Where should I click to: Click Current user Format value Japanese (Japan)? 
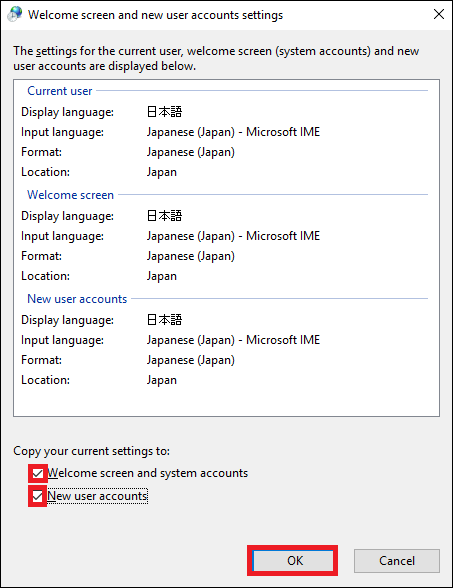190,152
